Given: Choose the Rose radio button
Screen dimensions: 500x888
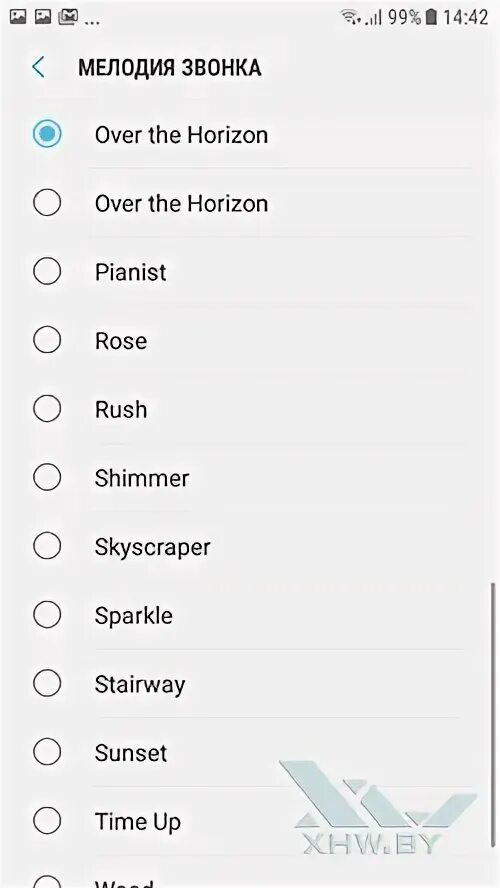Looking at the screenshot, I should (x=47, y=340).
